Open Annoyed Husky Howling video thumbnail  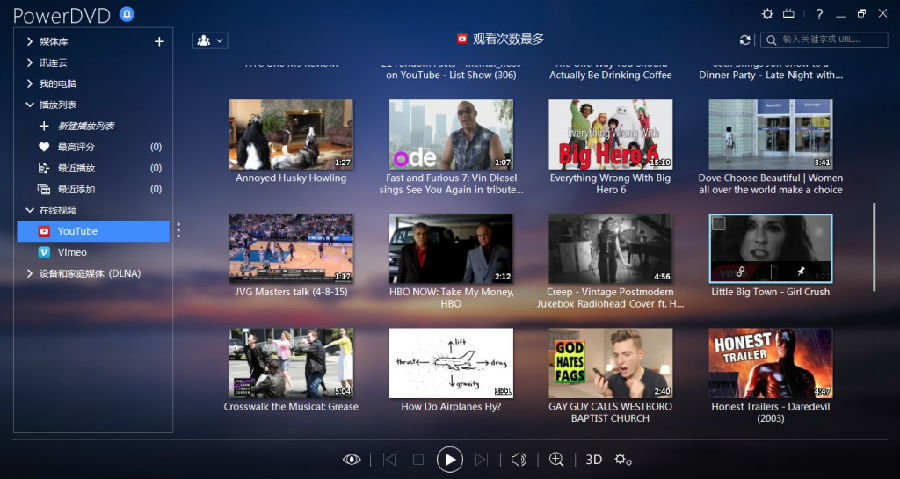point(291,134)
